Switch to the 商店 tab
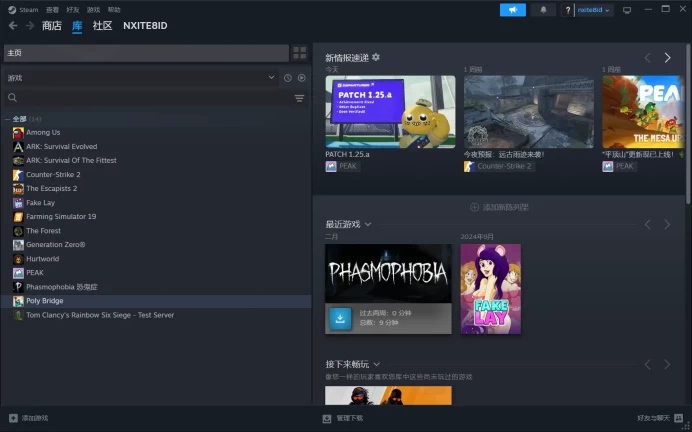Viewport: 692px width, 432px height. point(52,26)
